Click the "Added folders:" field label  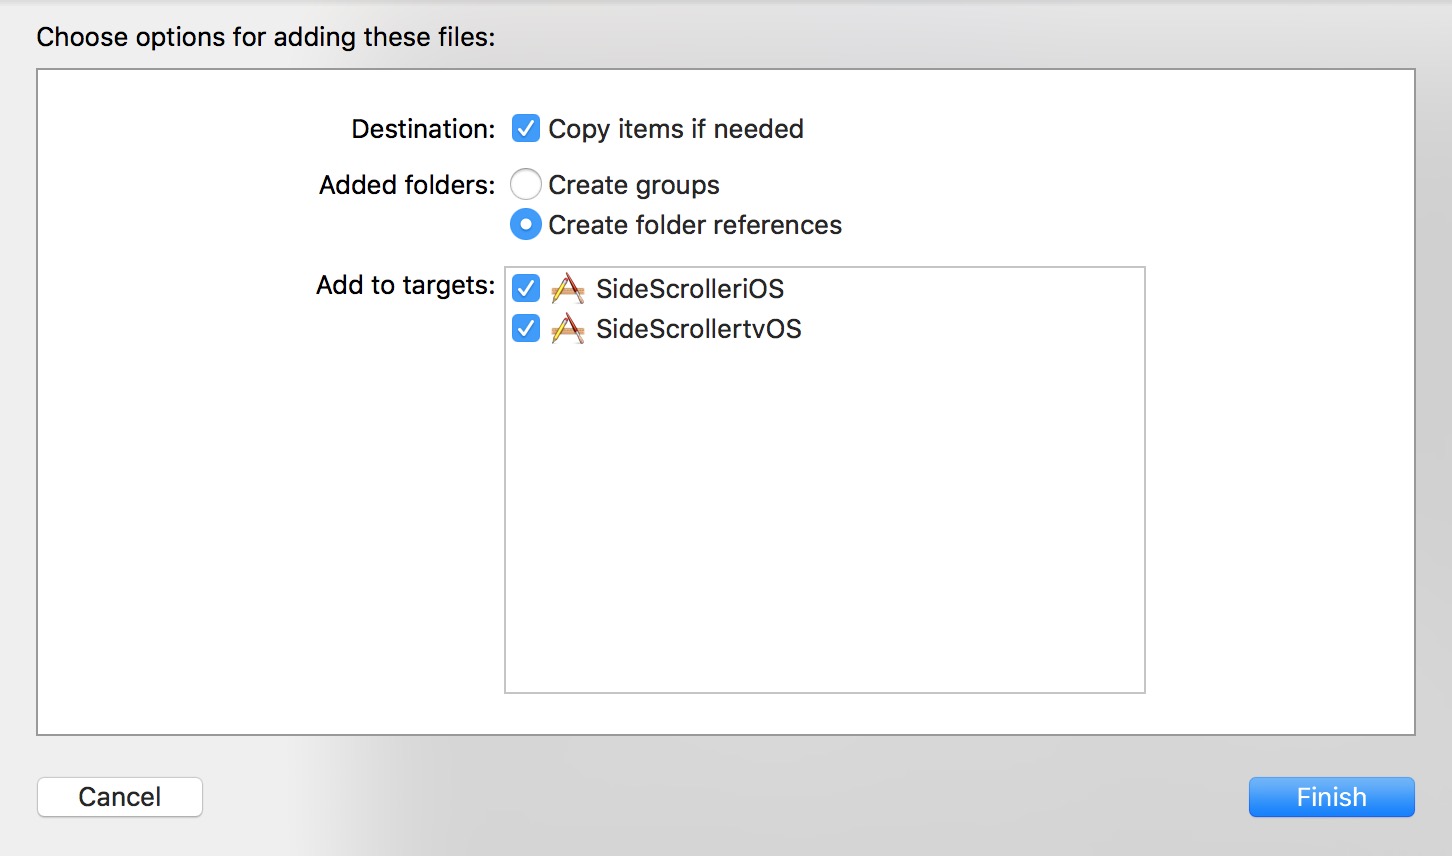point(407,185)
